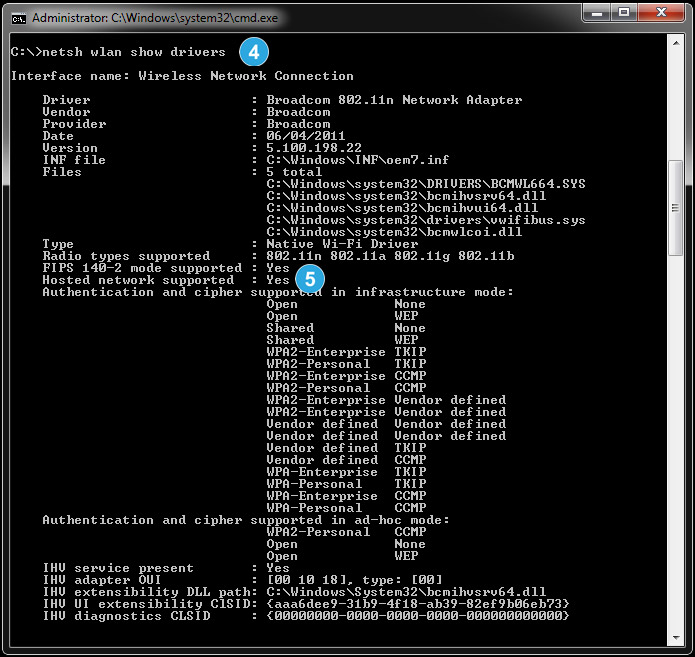The image size is (695, 657).
Task: Click 'FIPS 140-2 mode supported' label
Action: coord(142,268)
